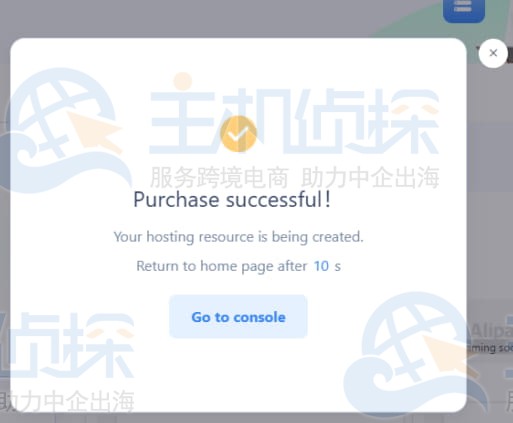513x423 pixels.
Task: Select the Purchase successful heading
Action: [x=232, y=199]
